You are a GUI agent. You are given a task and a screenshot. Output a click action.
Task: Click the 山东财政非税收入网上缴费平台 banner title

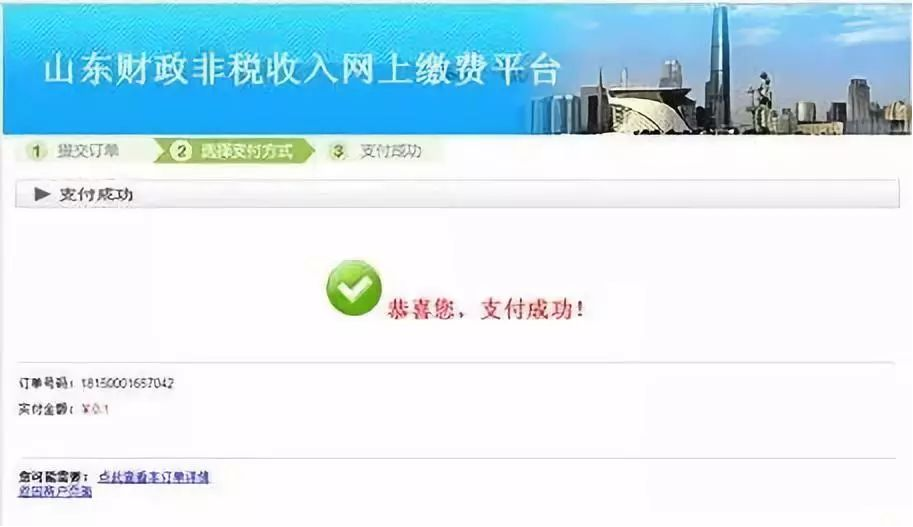[x=302, y=70]
